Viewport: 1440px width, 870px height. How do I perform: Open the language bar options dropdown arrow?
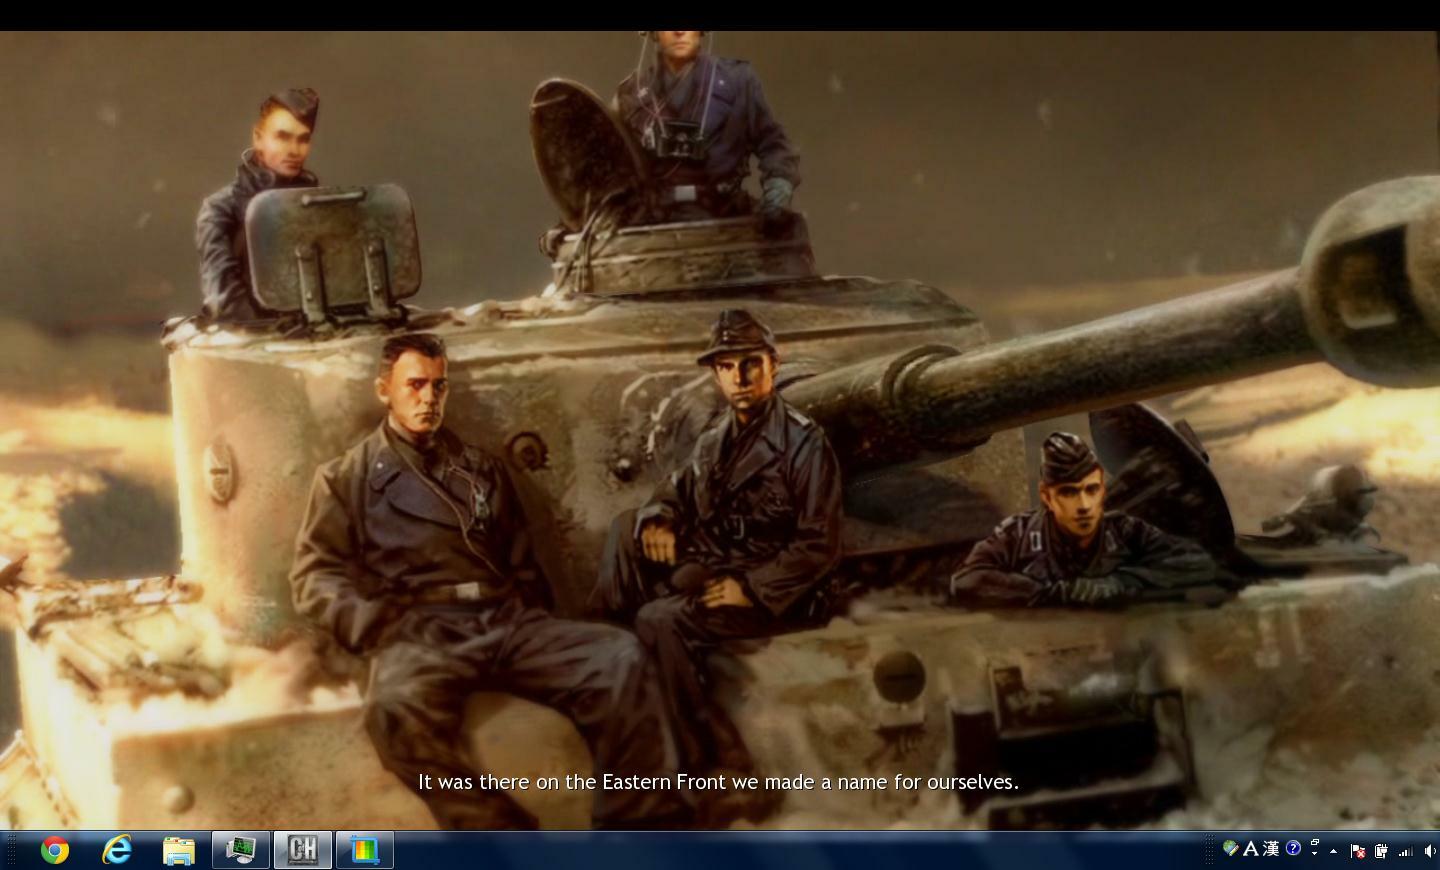click(x=1315, y=854)
